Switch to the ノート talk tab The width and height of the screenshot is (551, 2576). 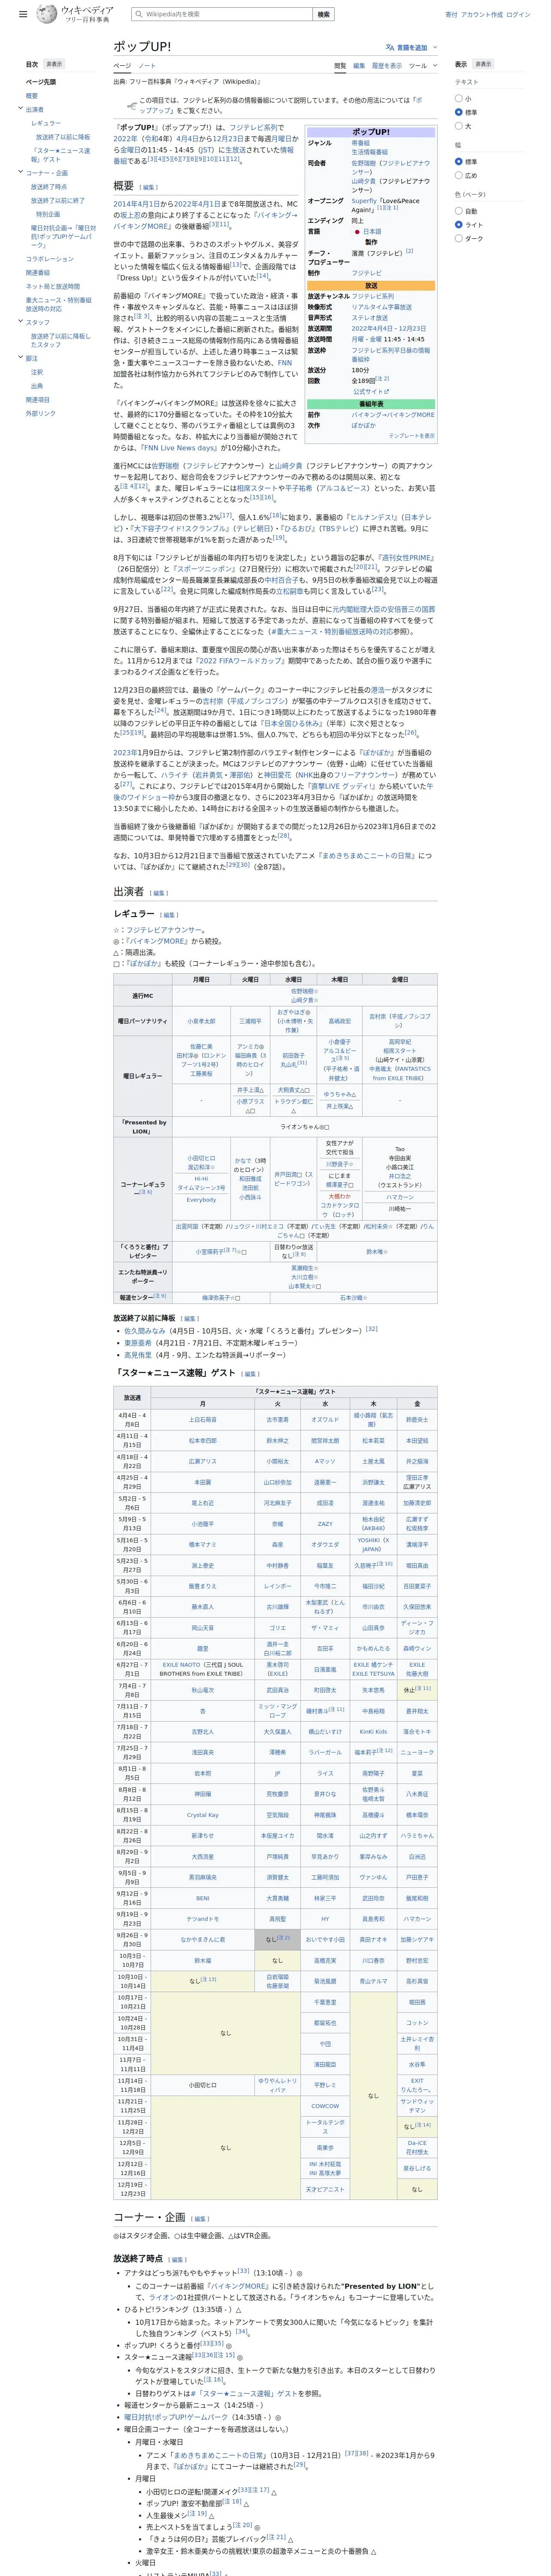[147, 66]
